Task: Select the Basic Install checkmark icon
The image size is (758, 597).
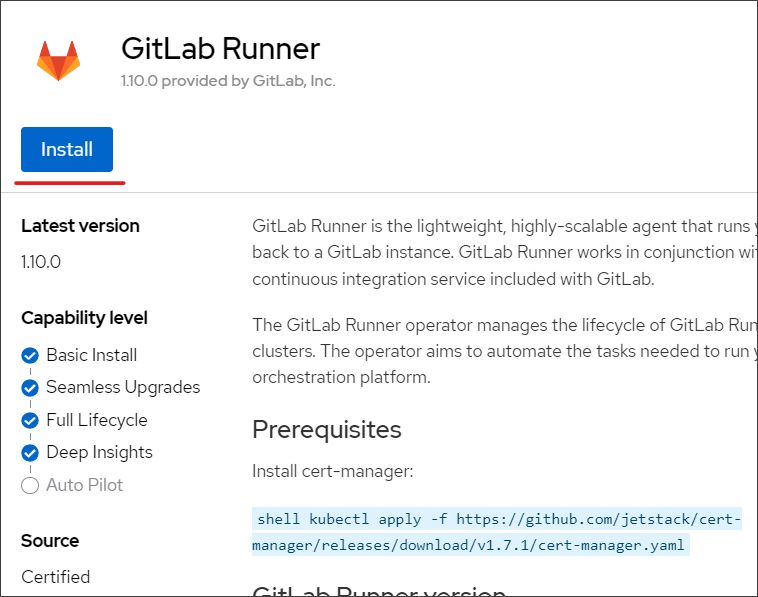Action: (30, 355)
